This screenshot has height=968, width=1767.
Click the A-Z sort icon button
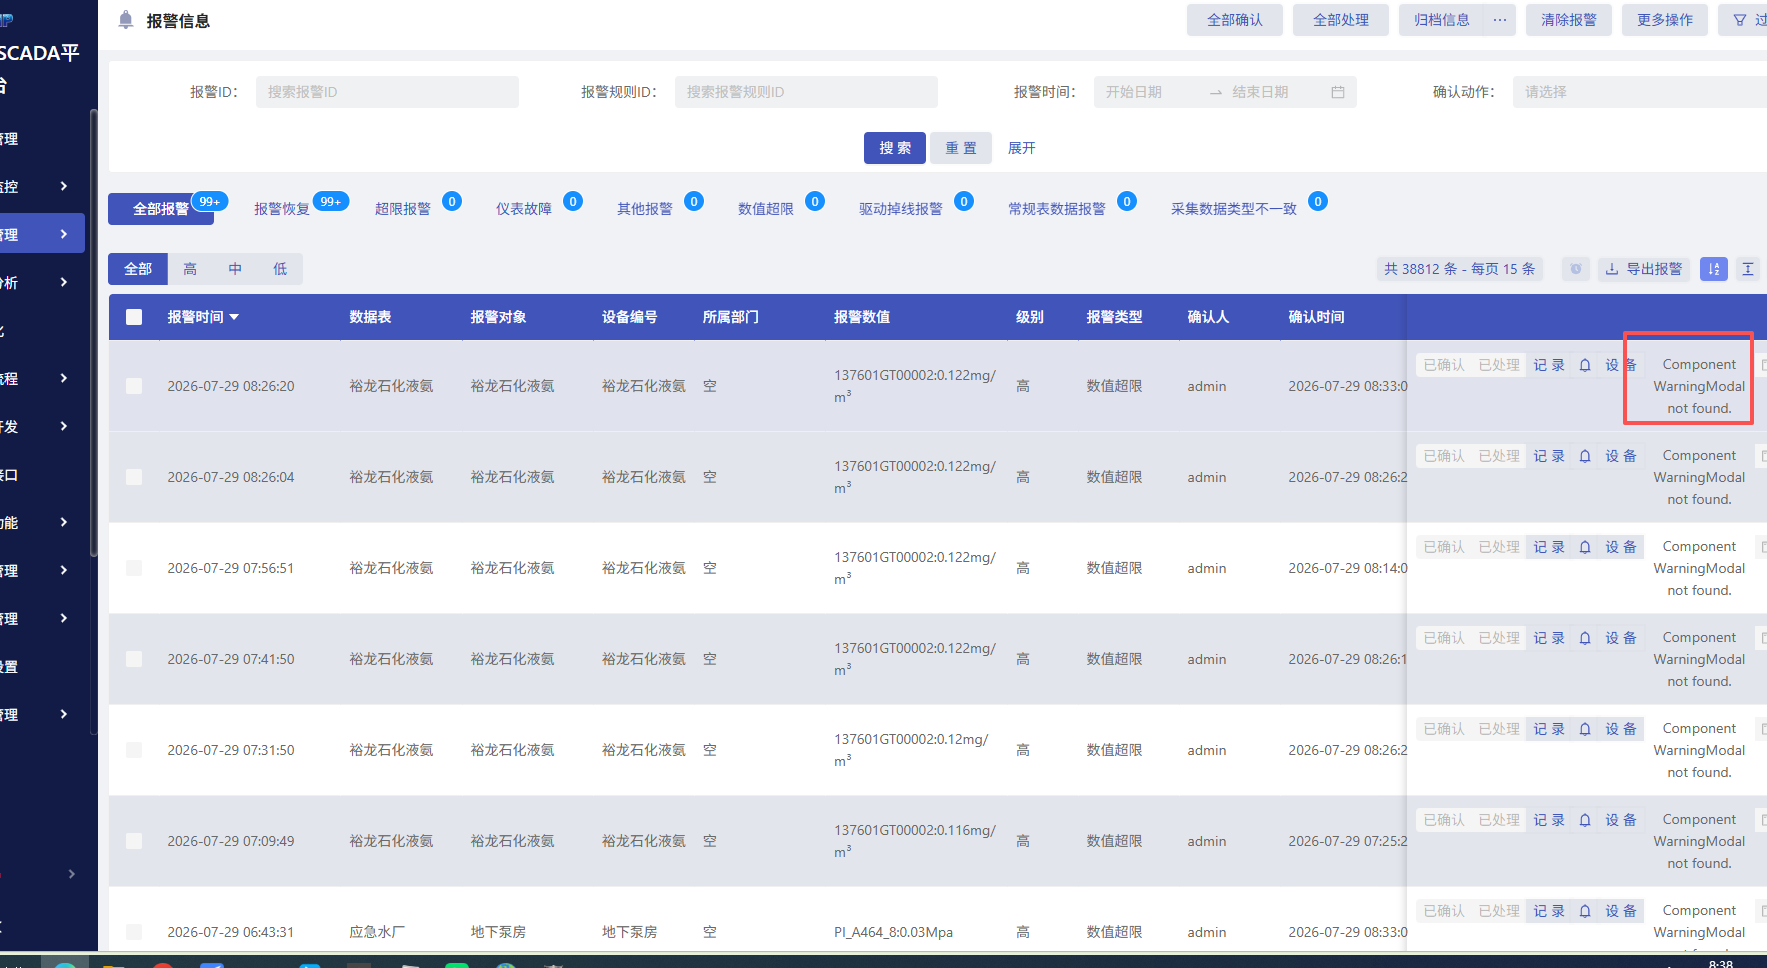pyautogui.click(x=1713, y=269)
